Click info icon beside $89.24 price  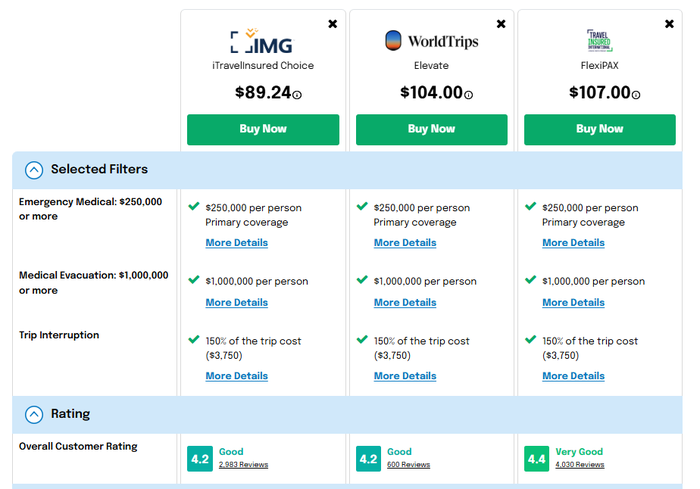pyautogui.click(x=297, y=95)
